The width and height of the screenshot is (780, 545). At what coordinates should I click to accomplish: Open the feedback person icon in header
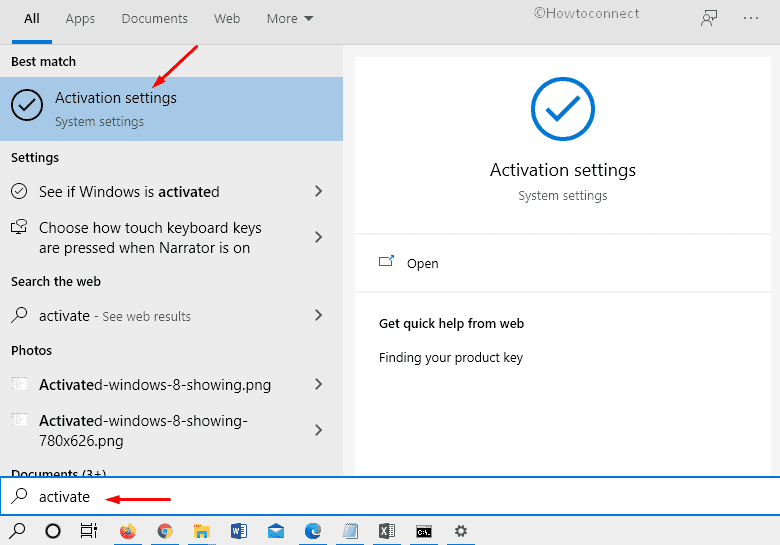[x=709, y=18]
